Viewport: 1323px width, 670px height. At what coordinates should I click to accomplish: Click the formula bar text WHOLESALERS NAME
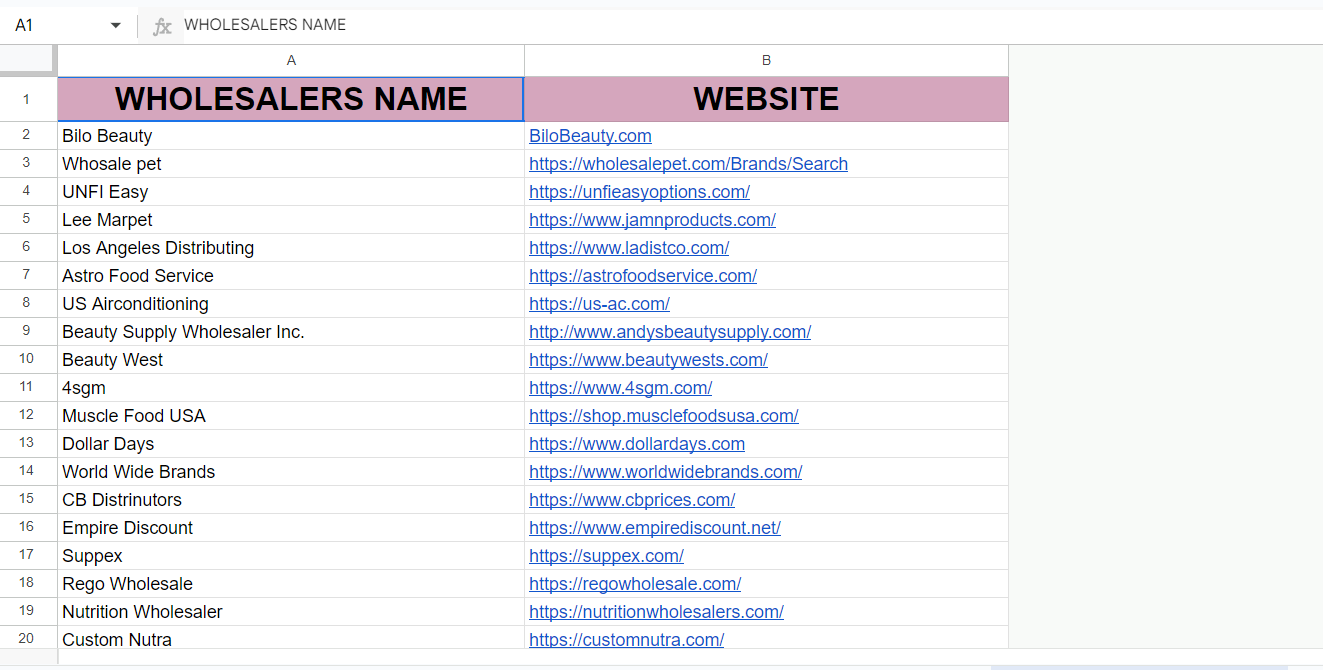265,25
